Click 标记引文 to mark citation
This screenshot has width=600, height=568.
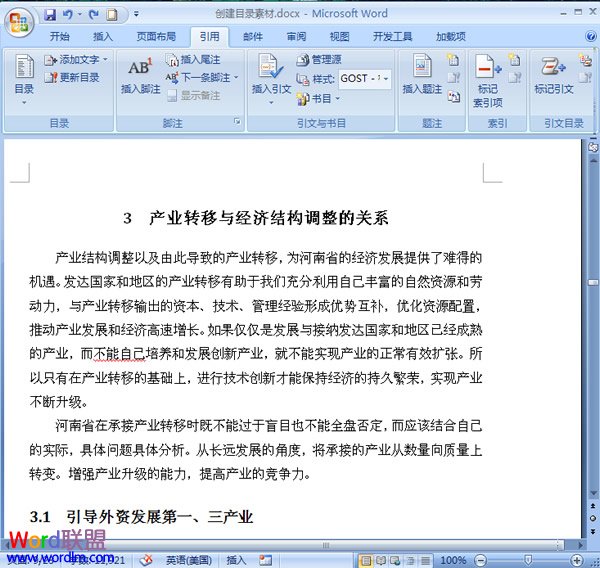554,74
